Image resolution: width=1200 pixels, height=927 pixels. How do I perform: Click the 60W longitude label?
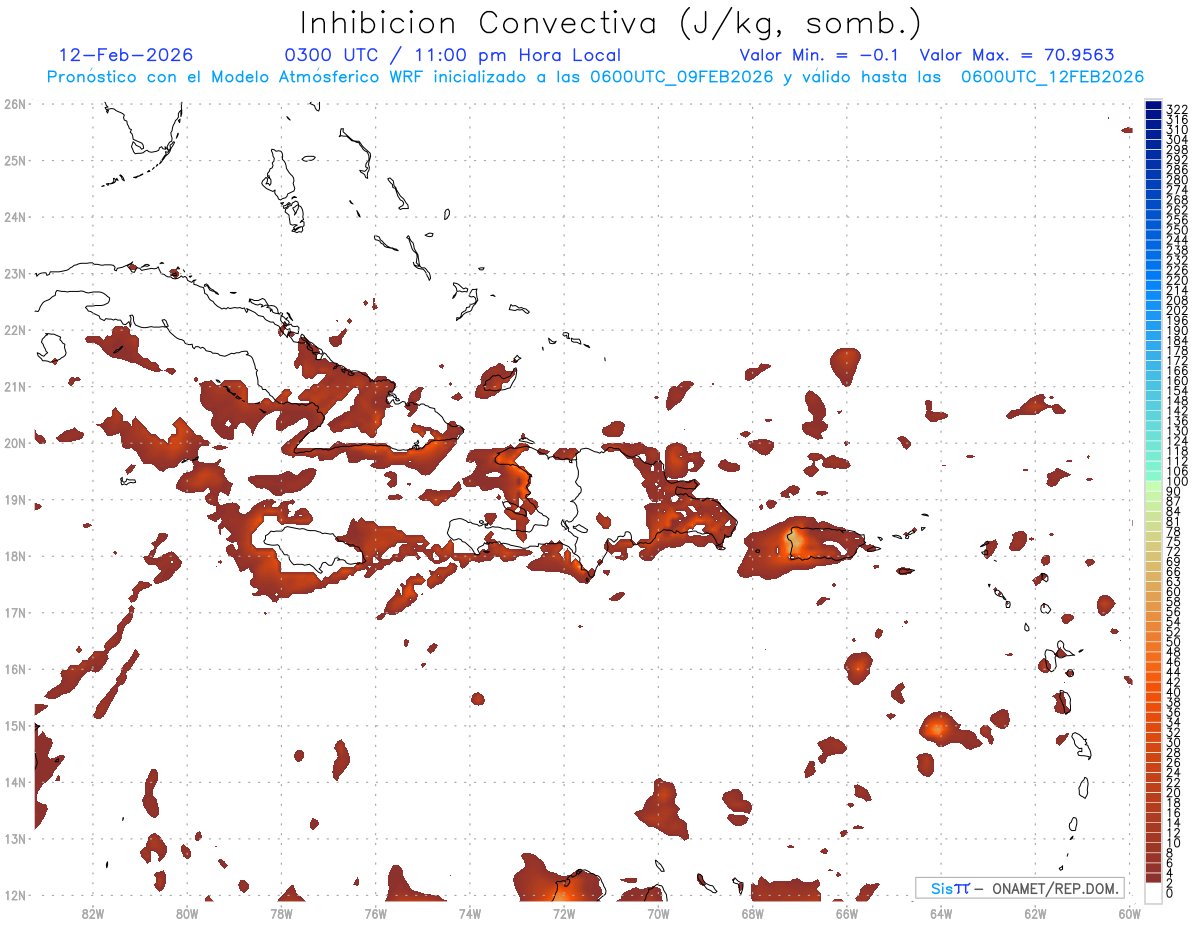(1129, 913)
